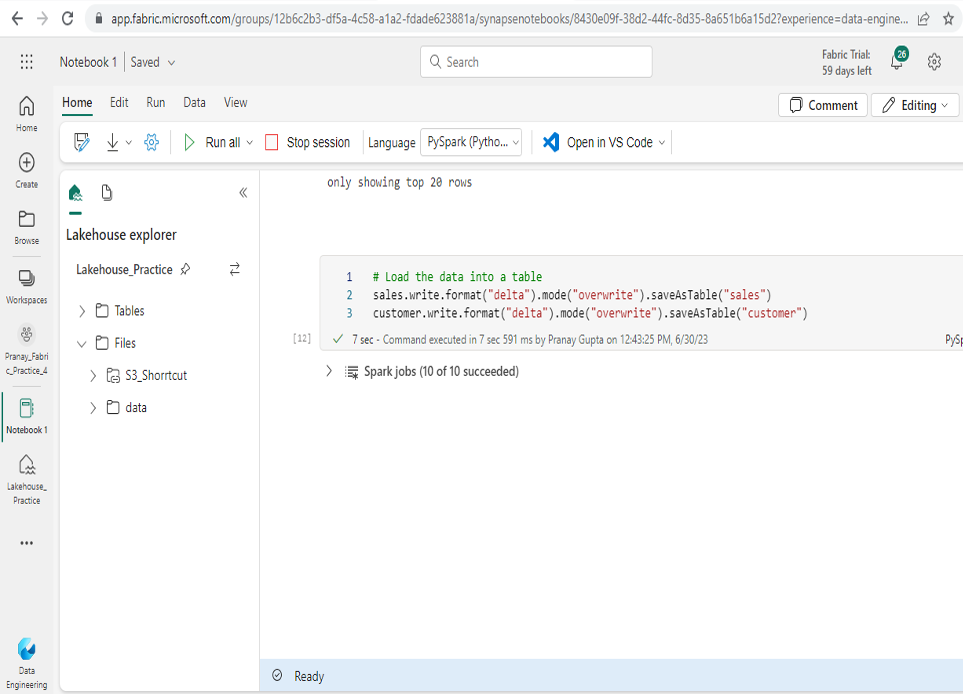Expand the Tables folder
The image size is (964, 694).
[82, 311]
